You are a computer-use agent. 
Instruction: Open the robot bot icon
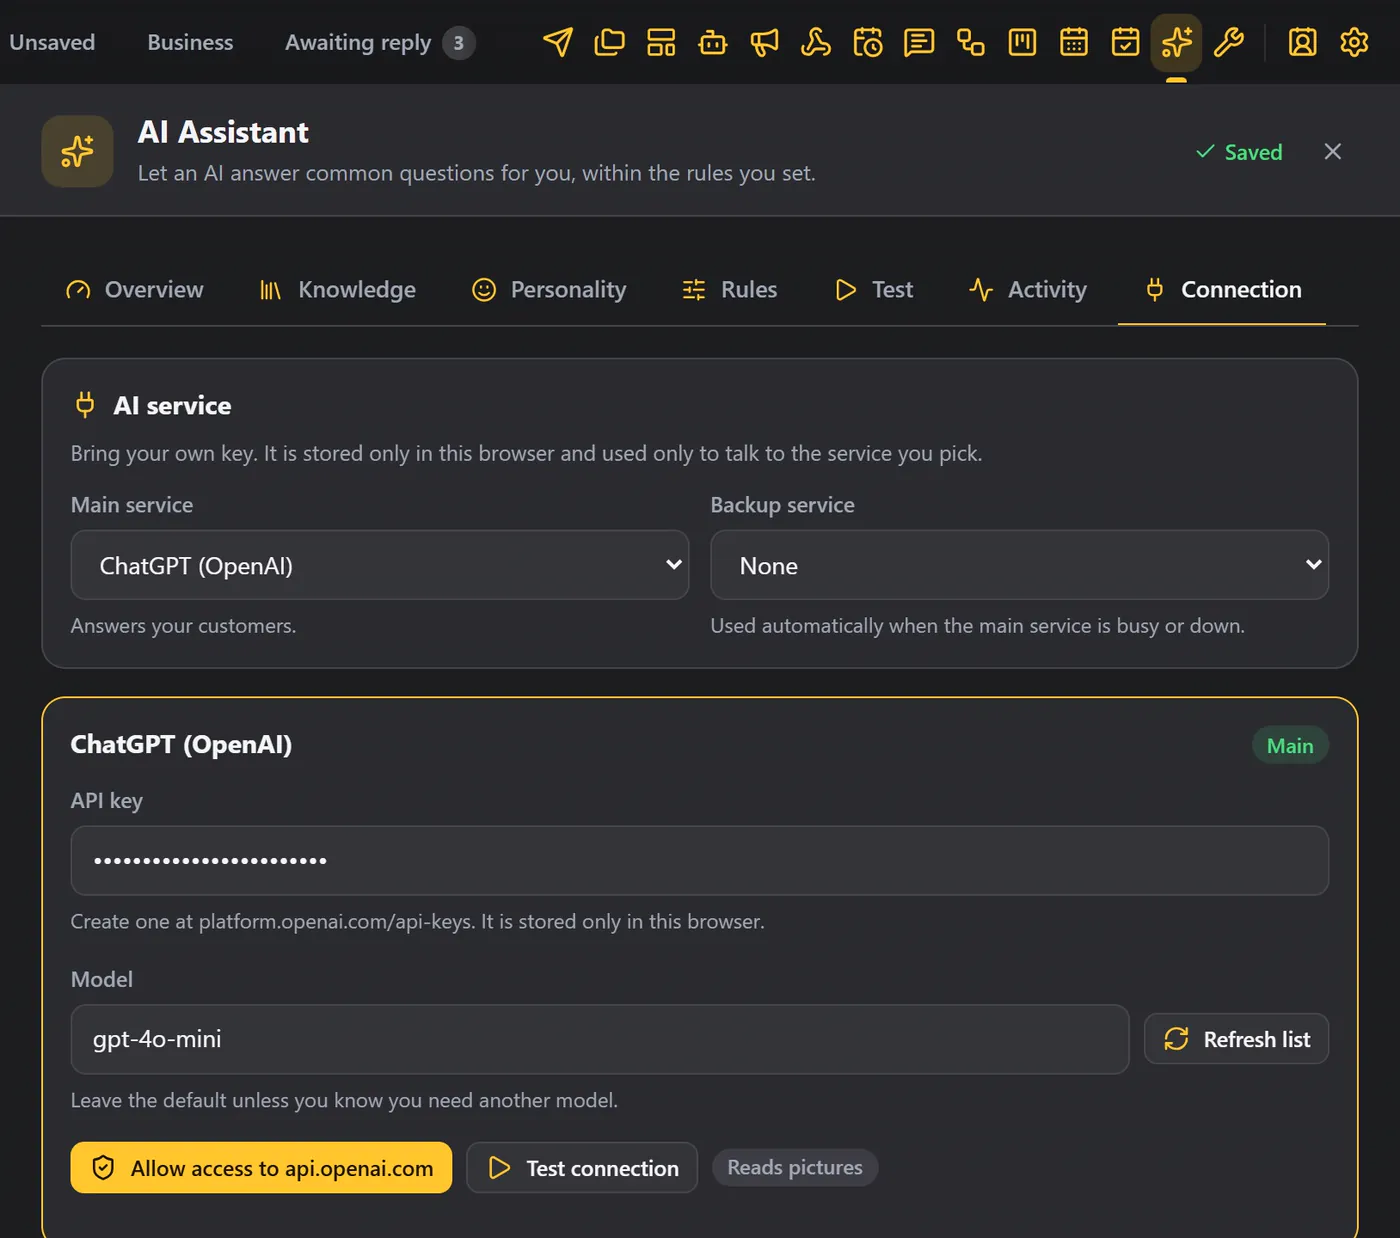pyautogui.click(x=713, y=42)
